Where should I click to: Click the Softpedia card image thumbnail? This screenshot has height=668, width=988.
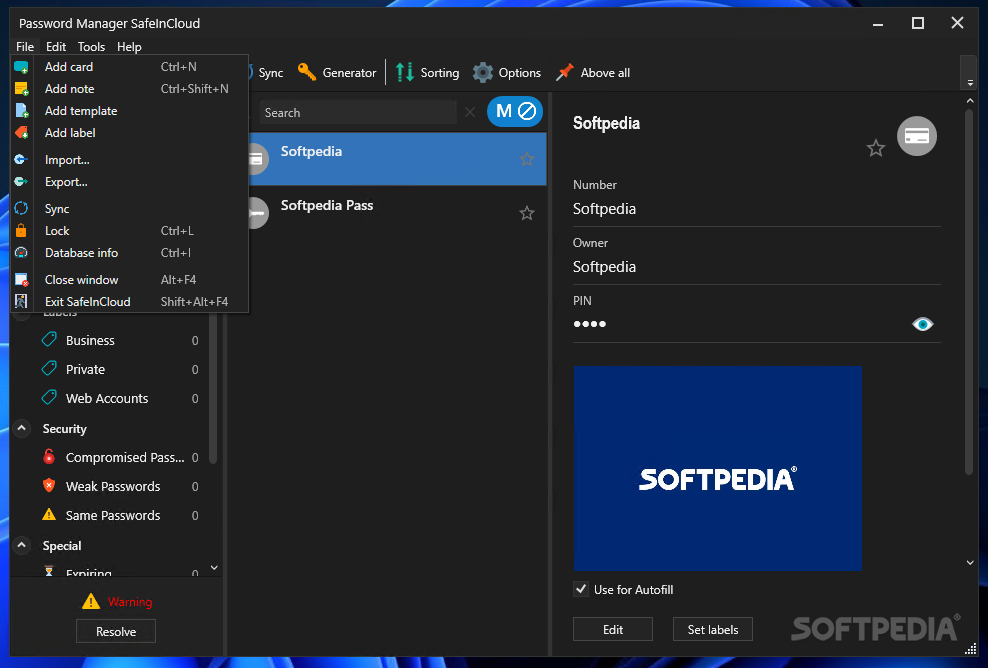[718, 468]
